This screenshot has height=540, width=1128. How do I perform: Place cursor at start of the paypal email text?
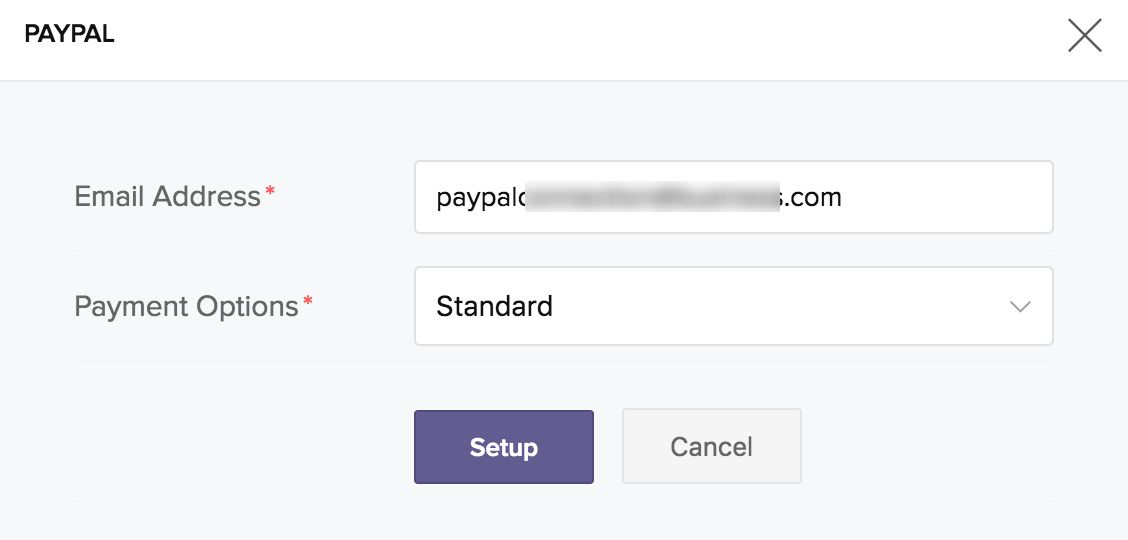click(437, 197)
